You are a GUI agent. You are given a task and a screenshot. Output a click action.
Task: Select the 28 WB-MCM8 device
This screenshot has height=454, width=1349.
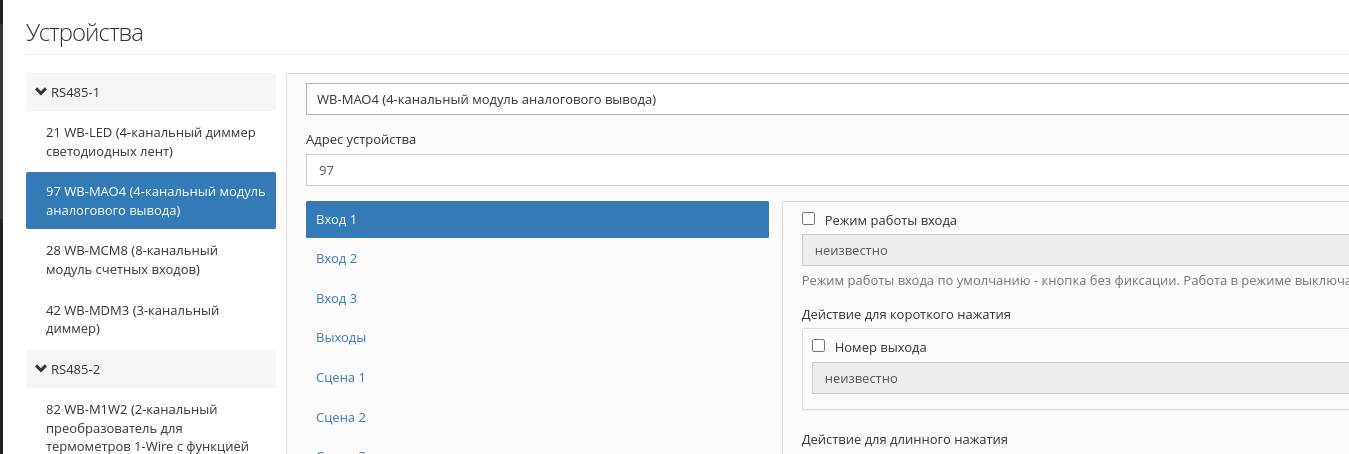151,259
